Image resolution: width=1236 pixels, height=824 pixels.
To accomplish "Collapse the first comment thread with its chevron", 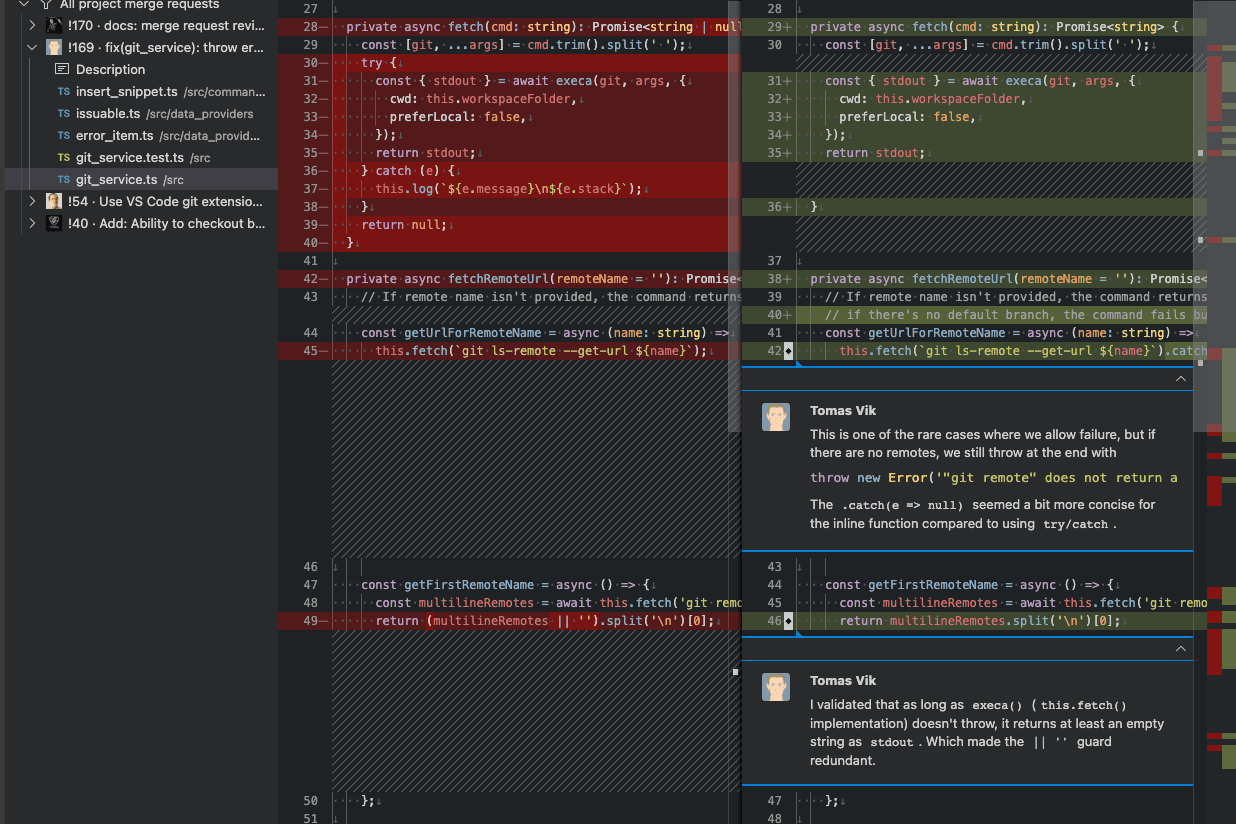I will pos(1181,379).
